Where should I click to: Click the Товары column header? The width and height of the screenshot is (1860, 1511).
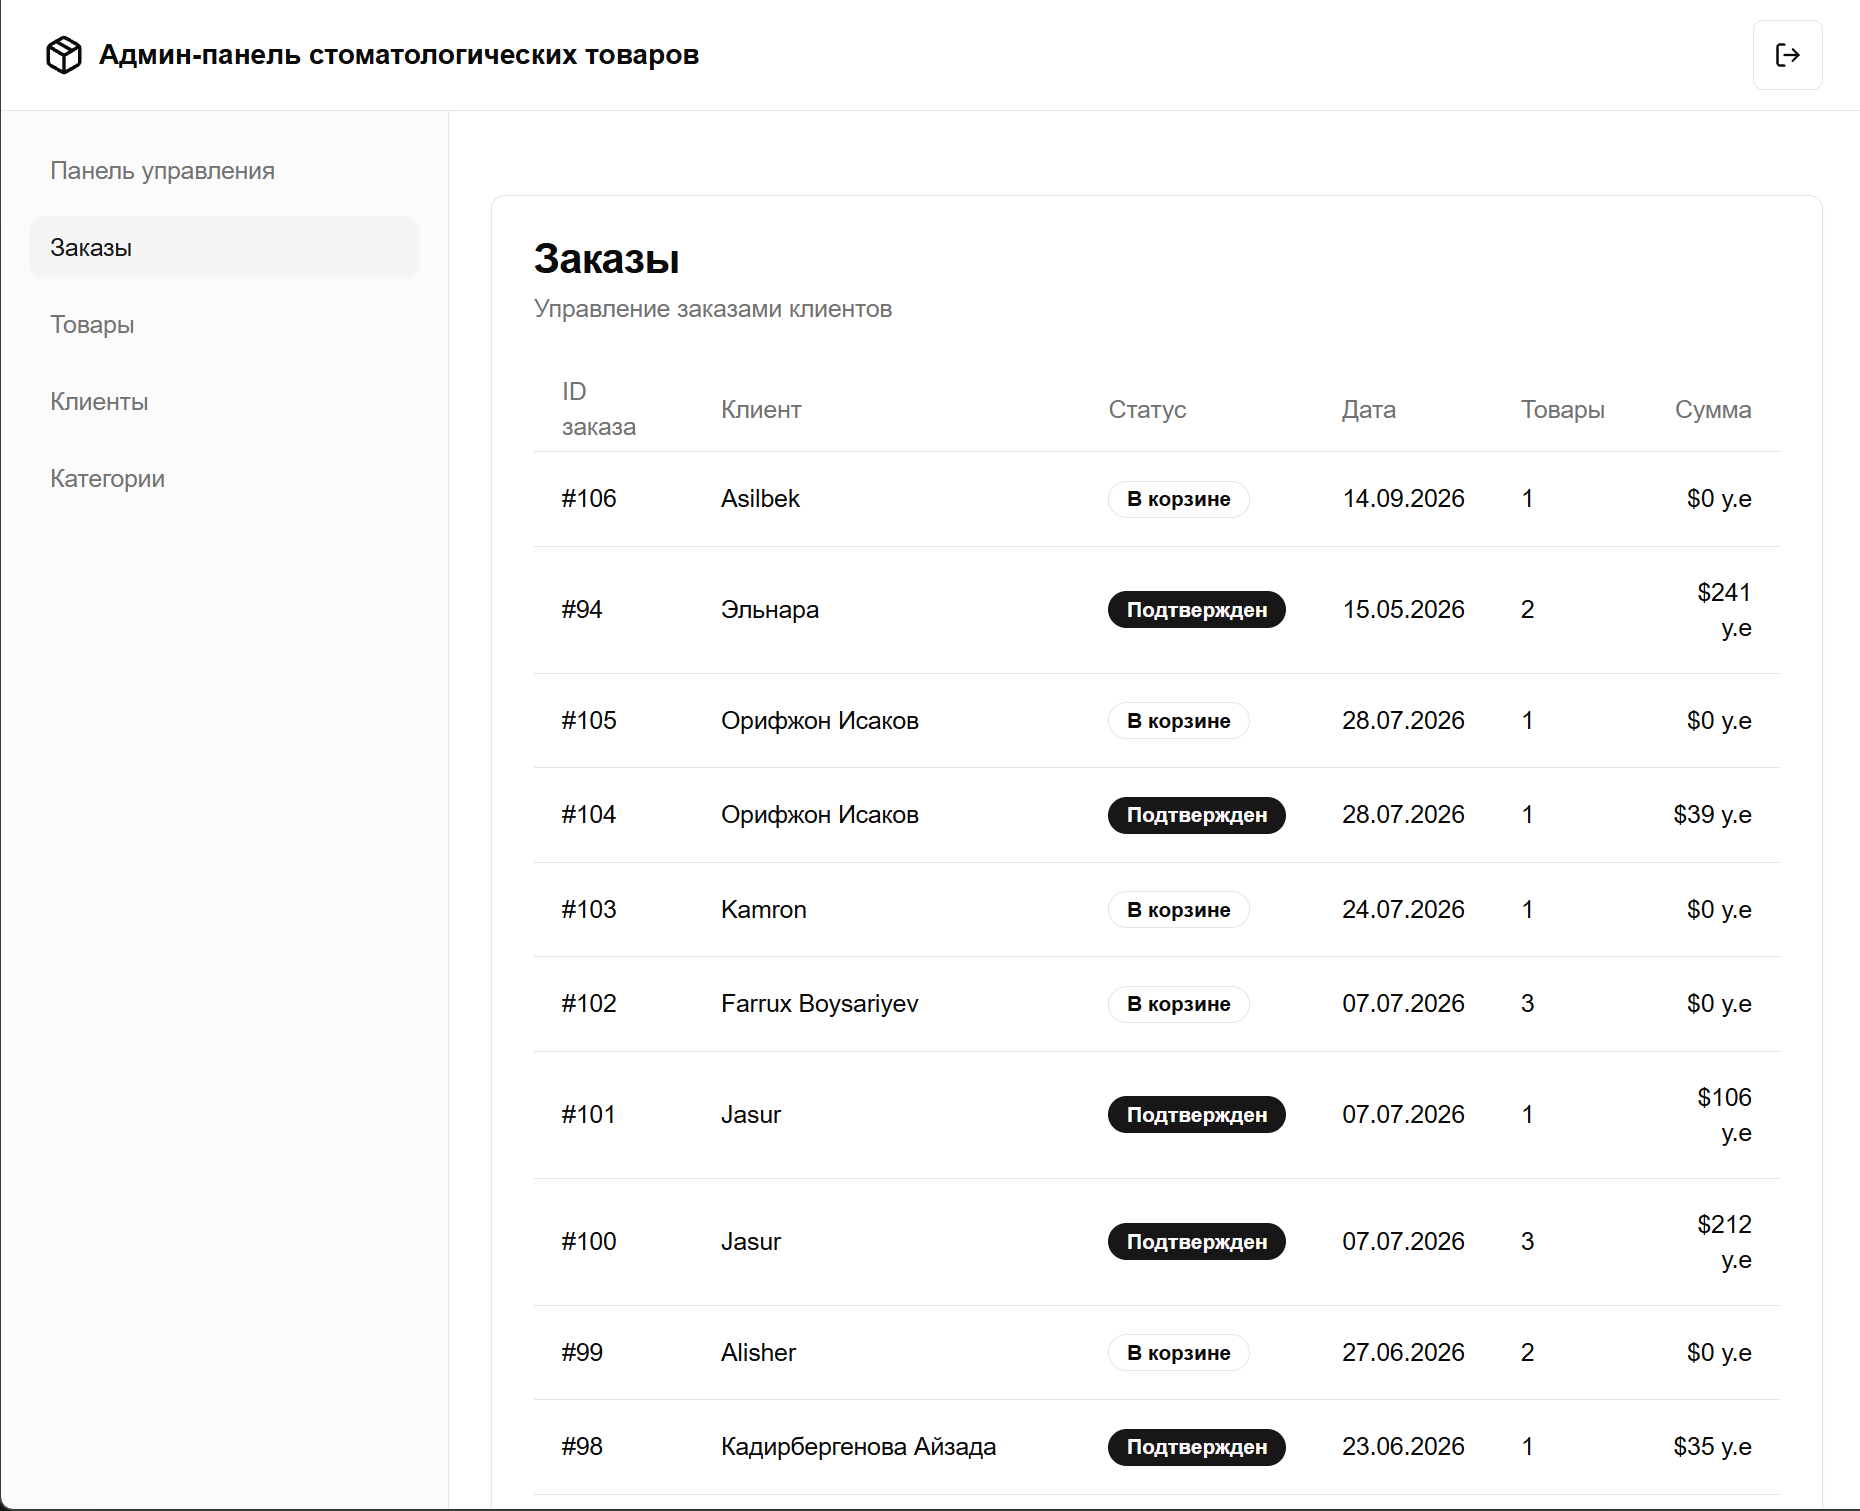point(1563,410)
